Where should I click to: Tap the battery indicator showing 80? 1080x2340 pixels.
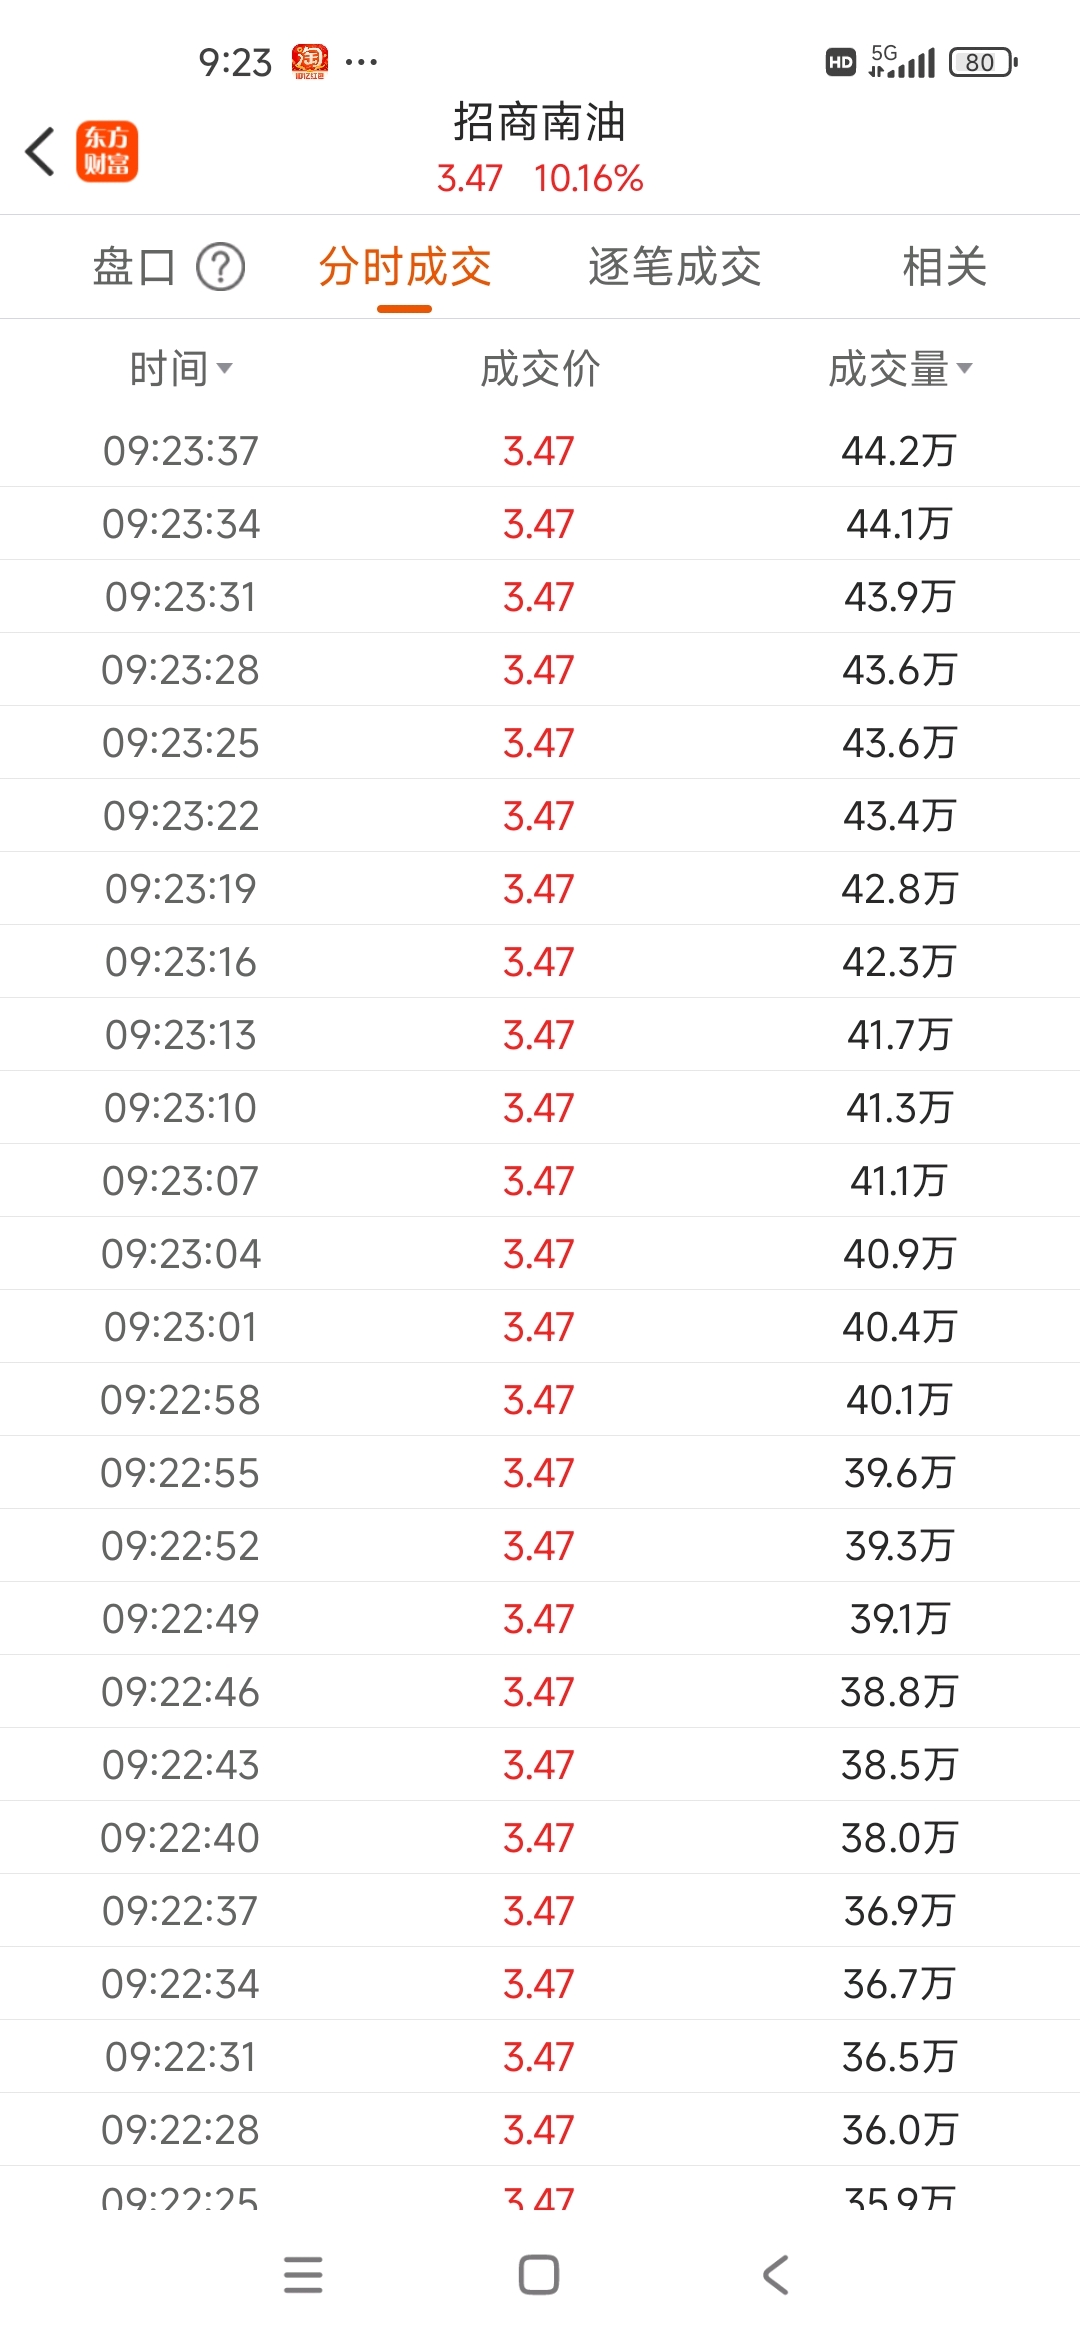(983, 62)
